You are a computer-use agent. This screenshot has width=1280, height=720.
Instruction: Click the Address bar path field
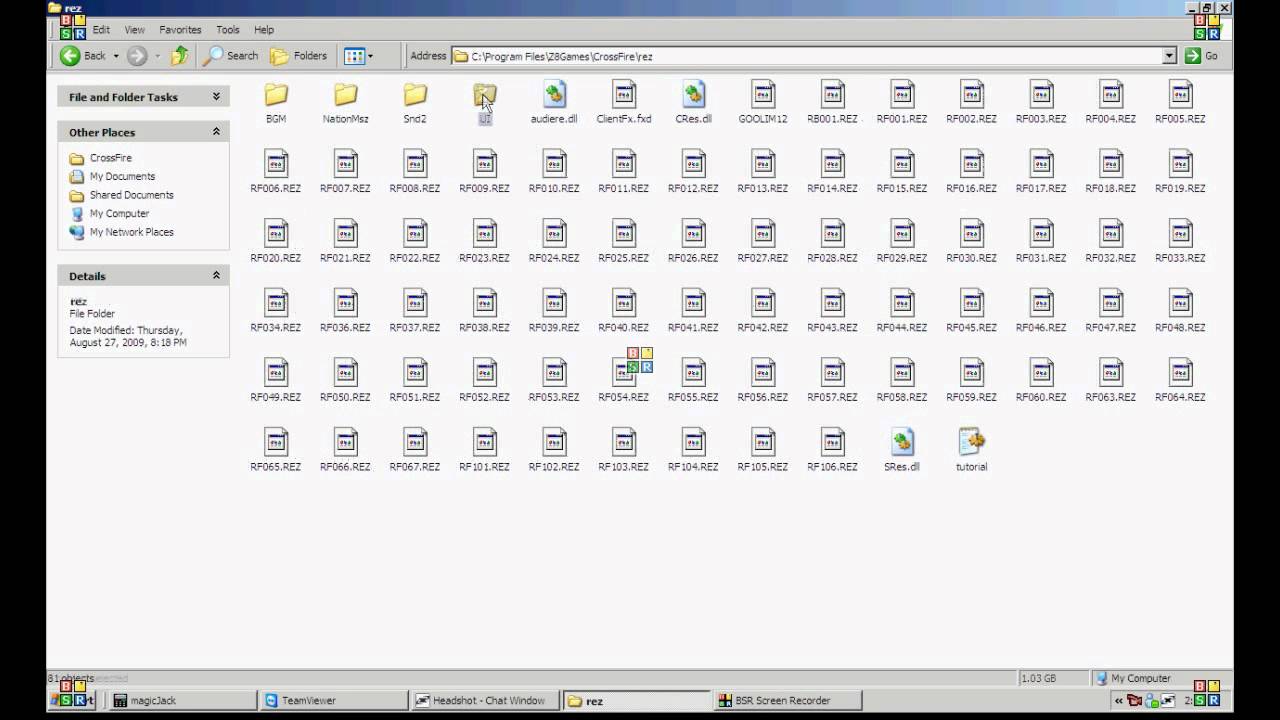point(808,56)
